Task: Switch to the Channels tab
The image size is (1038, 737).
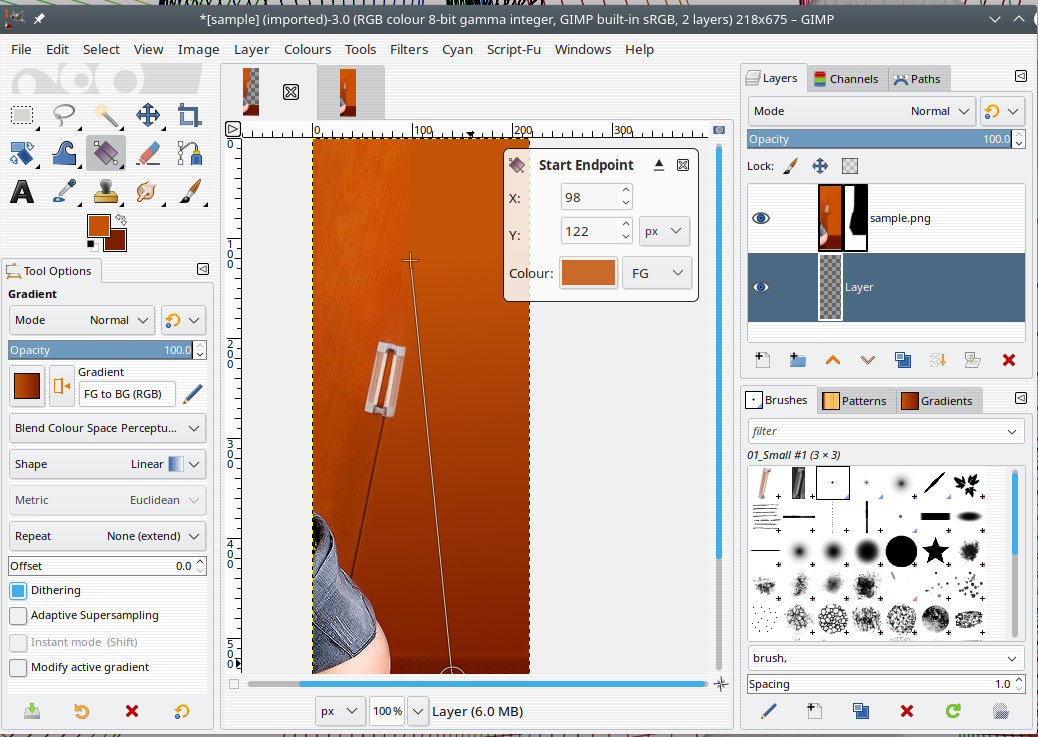Action: point(846,79)
